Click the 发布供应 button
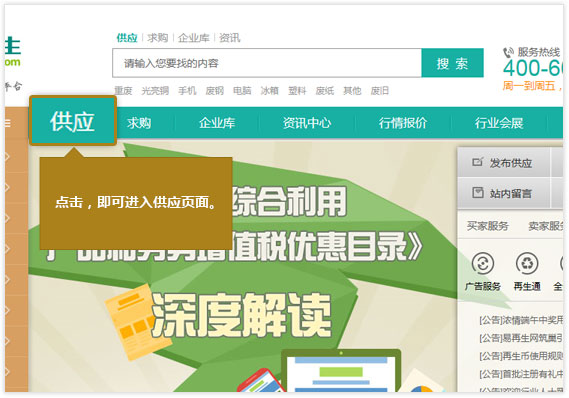Image resolution: width=569 pixels, height=398 pixels. pos(504,163)
